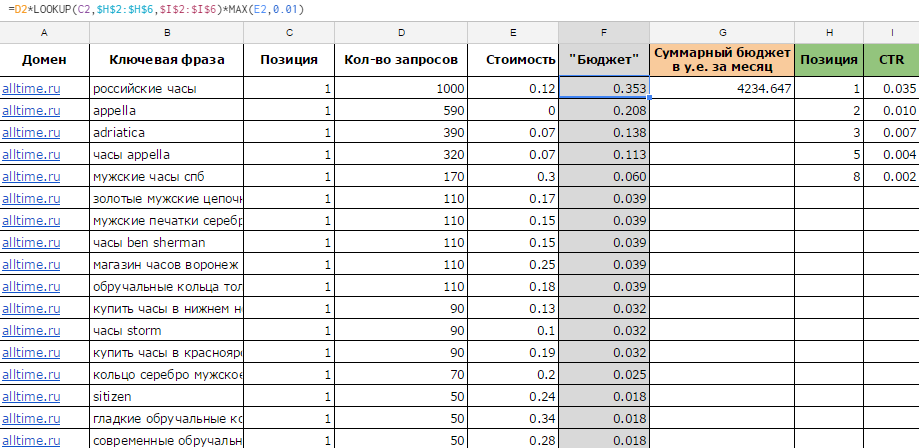Select column B header
Screen dimensions: 919x448
[166, 33]
